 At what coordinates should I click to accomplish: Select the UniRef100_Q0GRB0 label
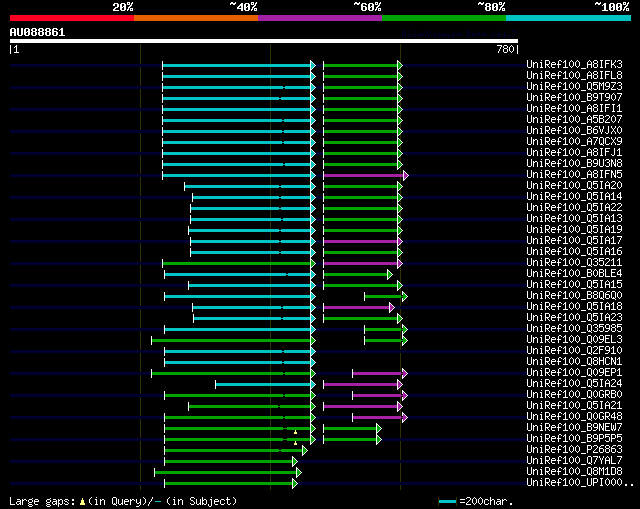pos(574,395)
